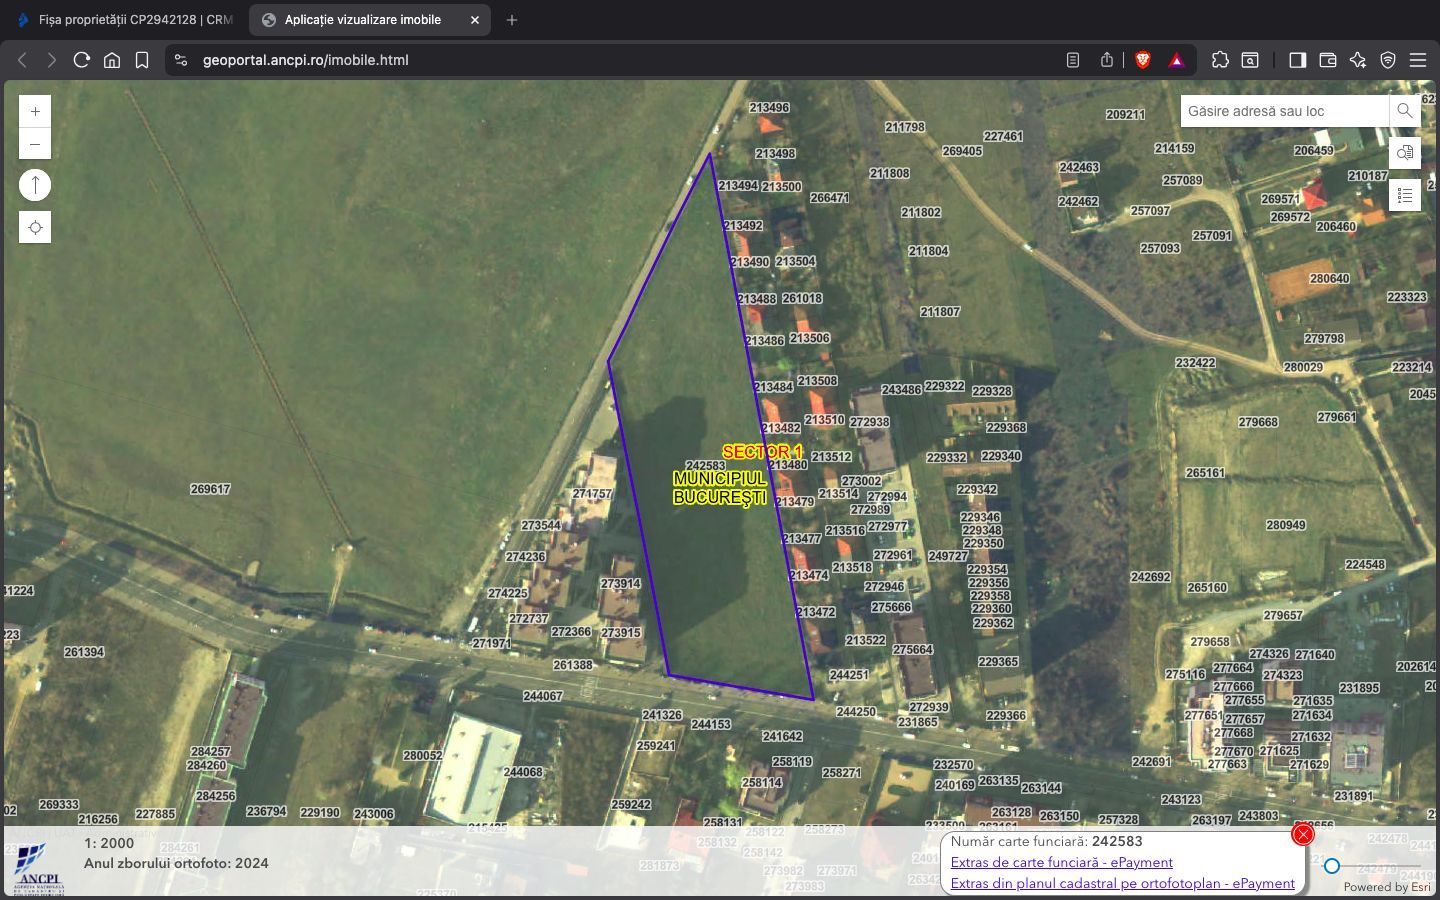Toggle the browser sidebar panel

(x=1297, y=60)
